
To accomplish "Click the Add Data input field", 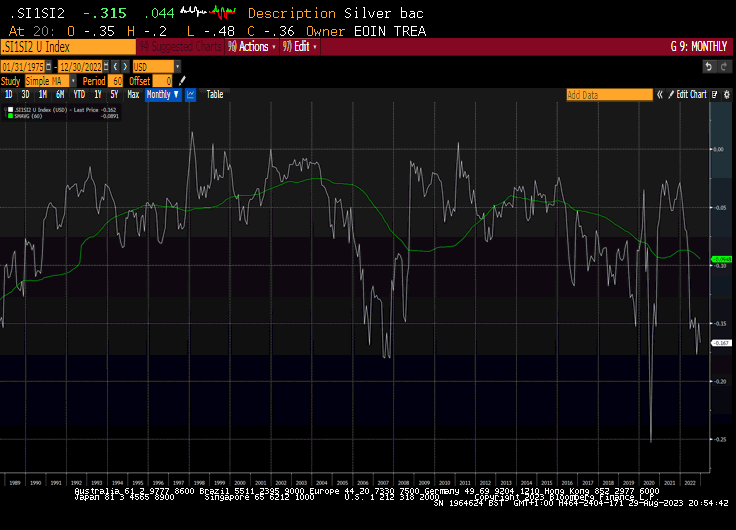I will click(x=609, y=94).
